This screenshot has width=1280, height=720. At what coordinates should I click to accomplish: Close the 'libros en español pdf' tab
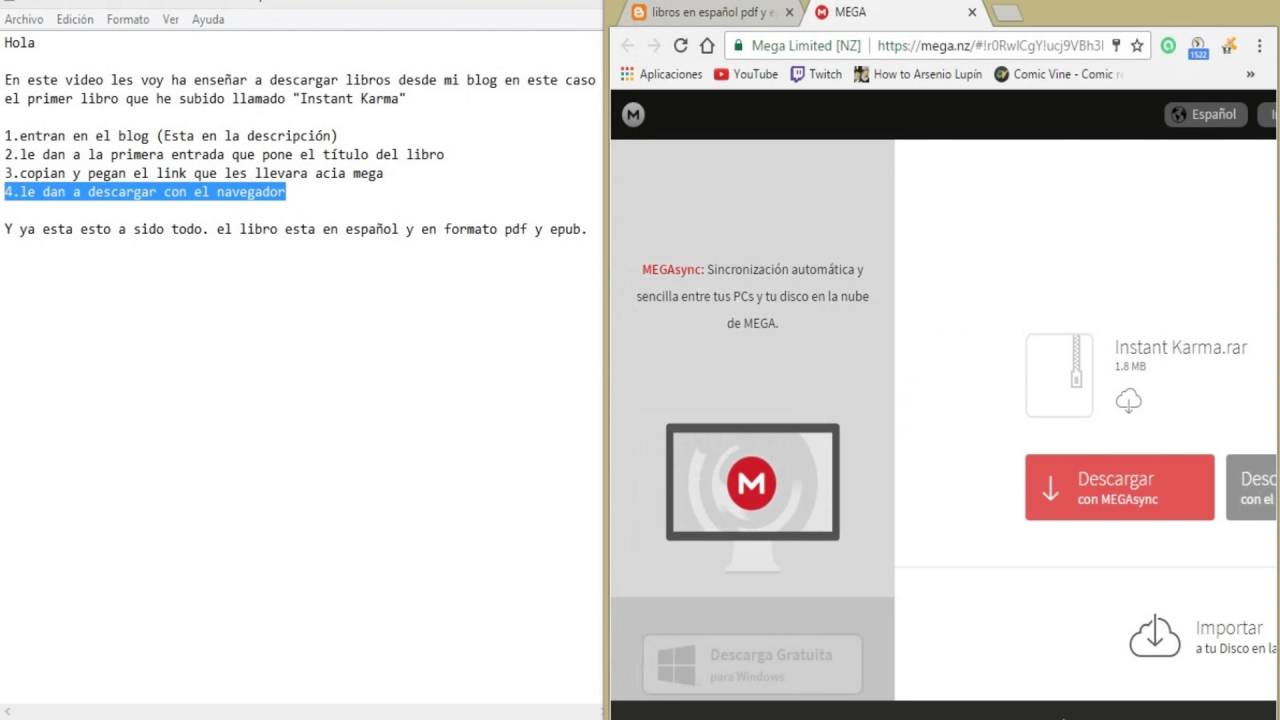coord(789,13)
